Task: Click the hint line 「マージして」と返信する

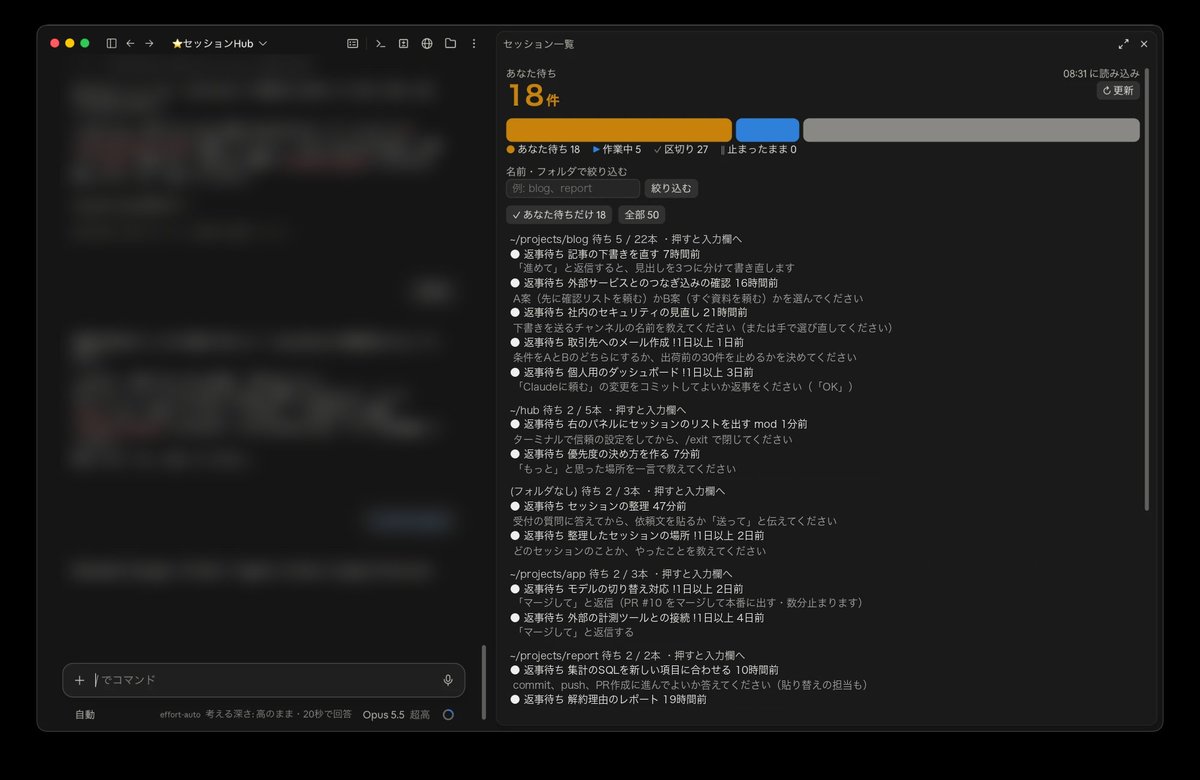Action: [576, 633]
